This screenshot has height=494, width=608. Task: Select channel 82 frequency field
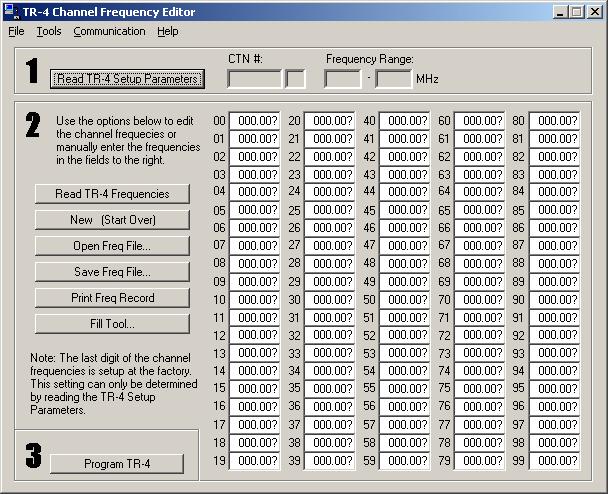[554, 157]
